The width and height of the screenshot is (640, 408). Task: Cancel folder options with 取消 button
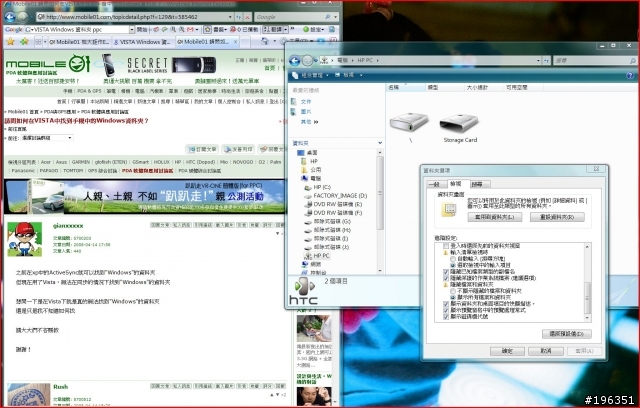click(546, 351)
